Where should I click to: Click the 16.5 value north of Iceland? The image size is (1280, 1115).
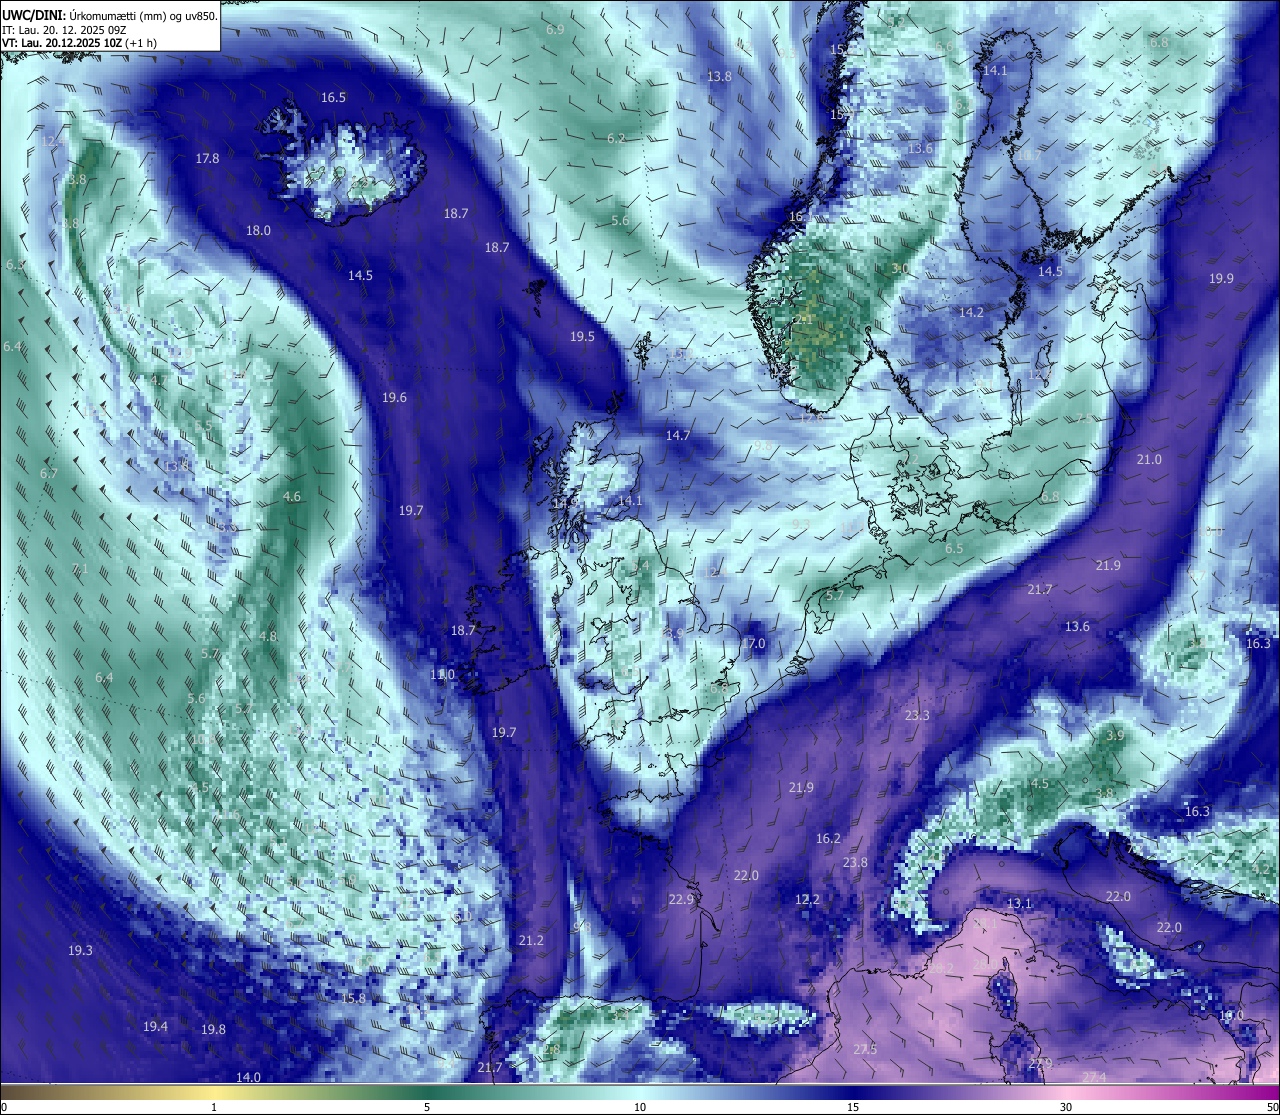point(333,98)
